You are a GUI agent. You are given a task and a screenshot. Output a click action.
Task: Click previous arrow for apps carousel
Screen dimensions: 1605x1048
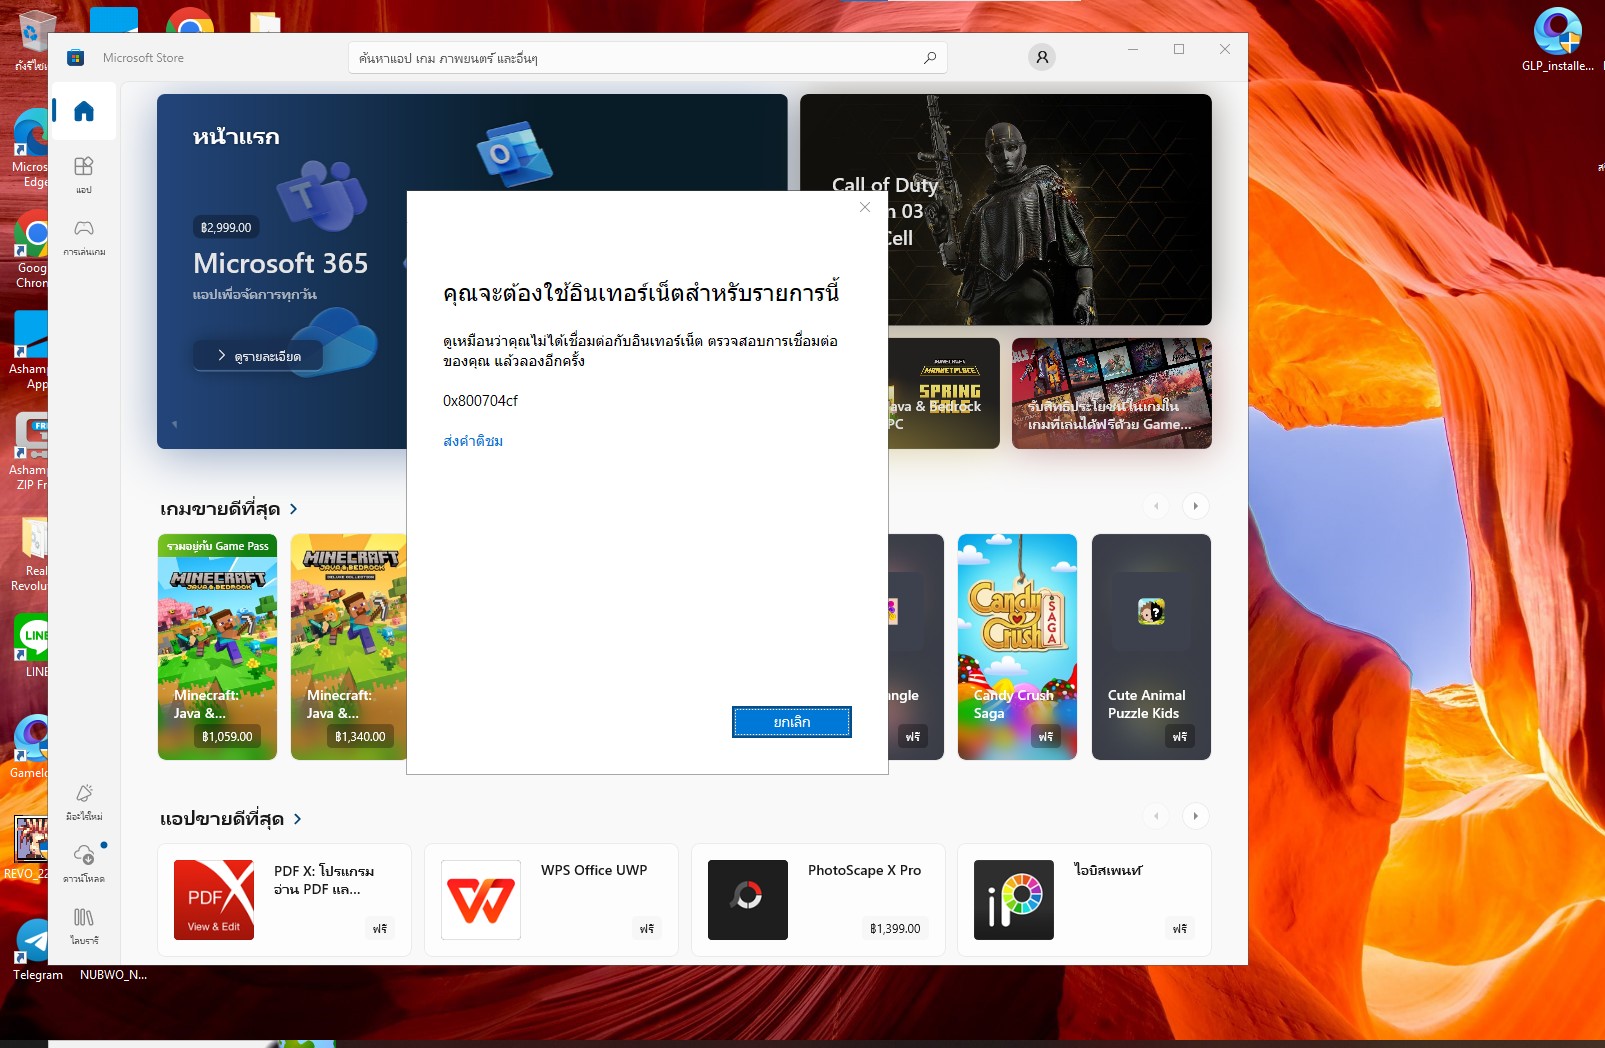click(x=1156, y=816)
